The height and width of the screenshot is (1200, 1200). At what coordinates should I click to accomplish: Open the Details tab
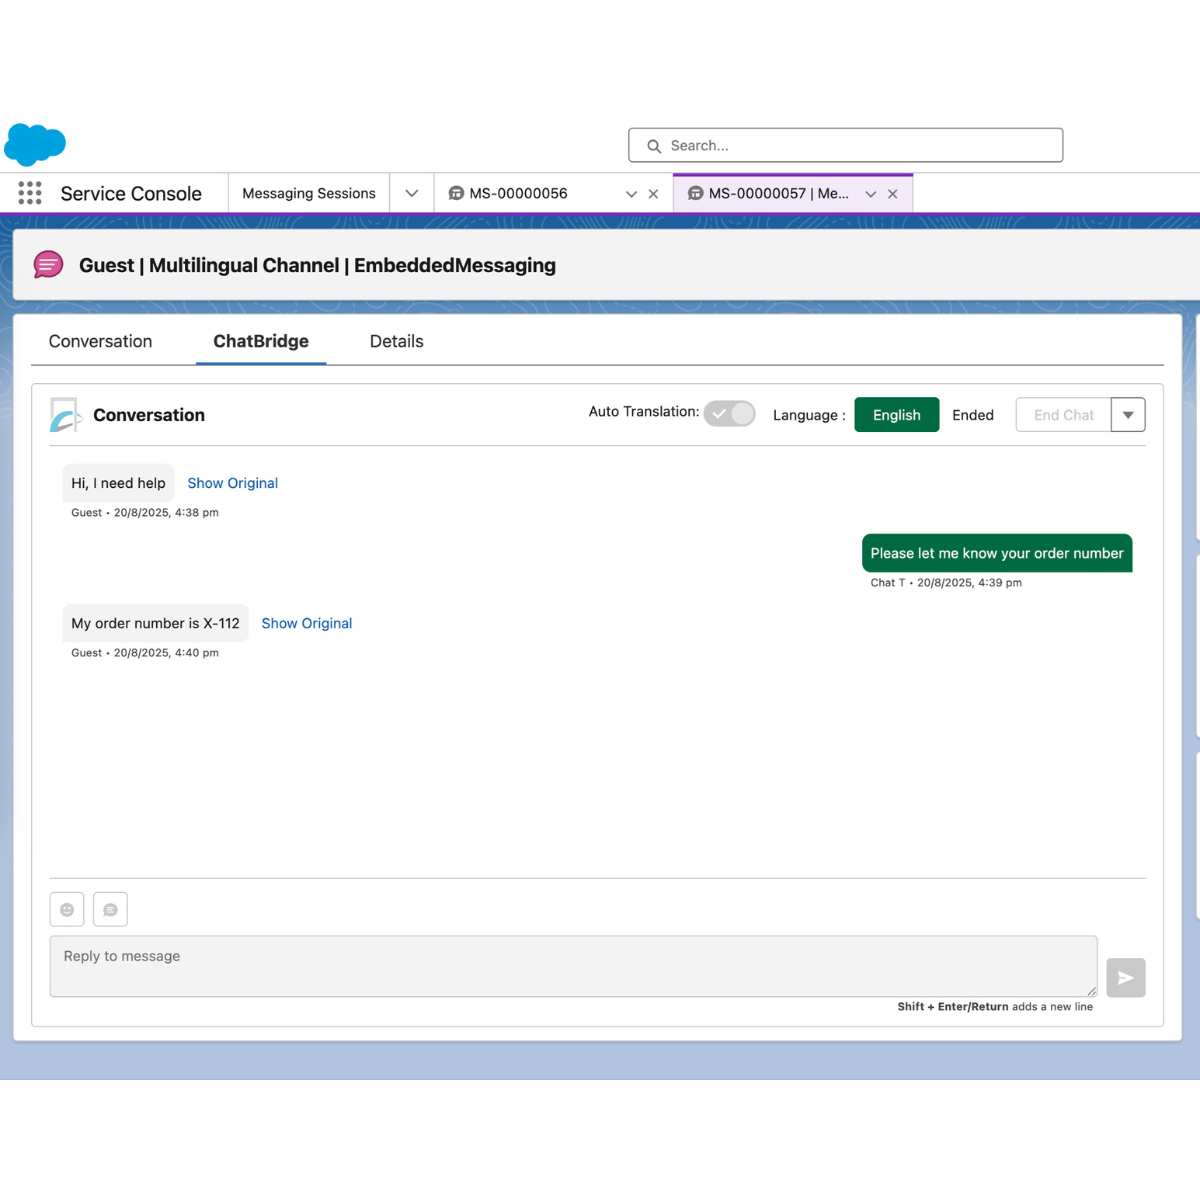click(x=397, y=341)
